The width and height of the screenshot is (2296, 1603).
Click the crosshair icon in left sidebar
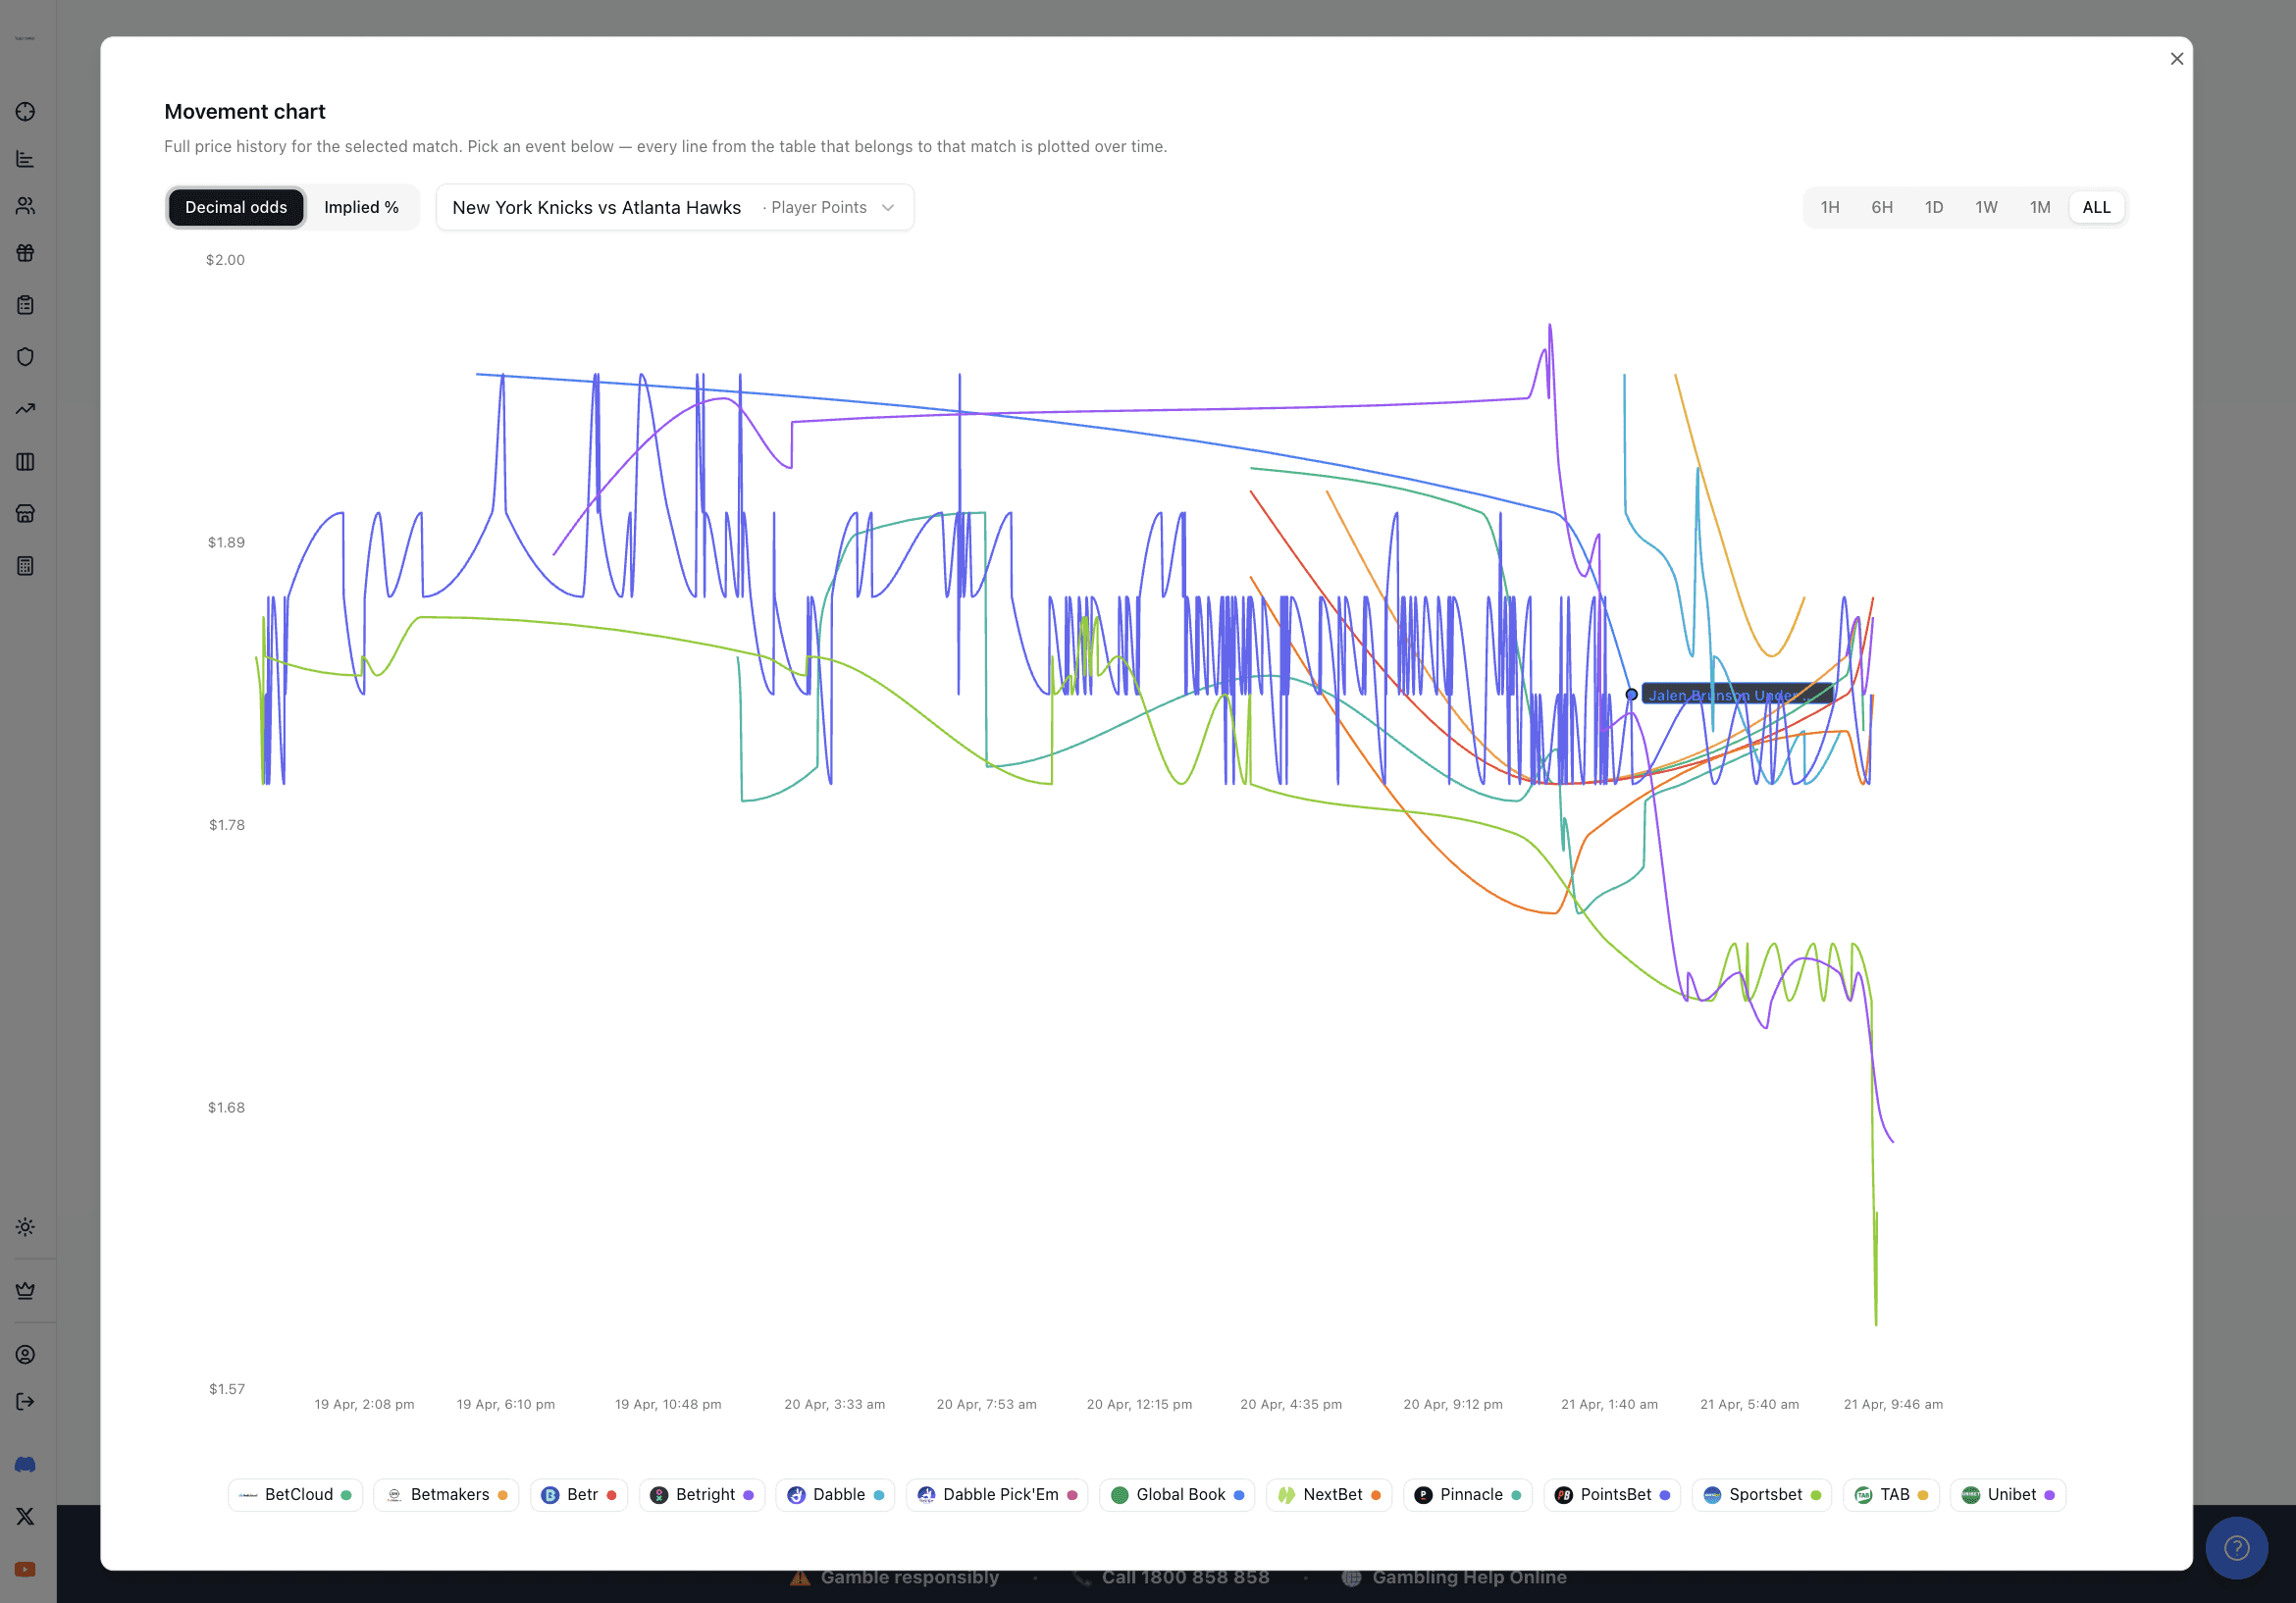pos(26,112)
